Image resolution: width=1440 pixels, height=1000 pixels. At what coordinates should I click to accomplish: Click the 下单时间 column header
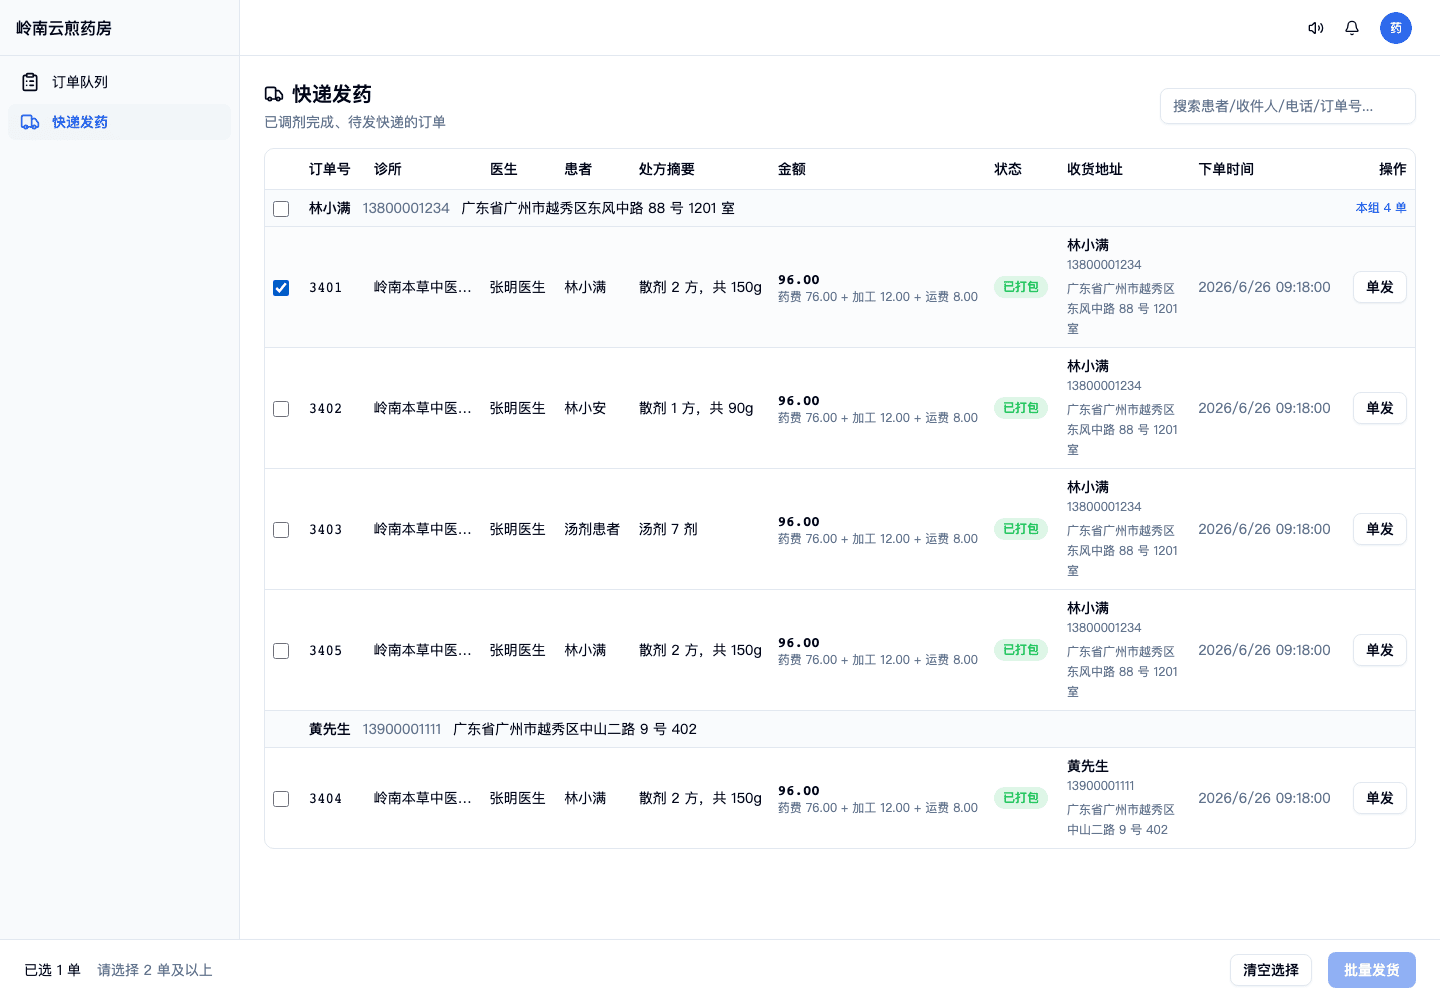(1226, 169)
